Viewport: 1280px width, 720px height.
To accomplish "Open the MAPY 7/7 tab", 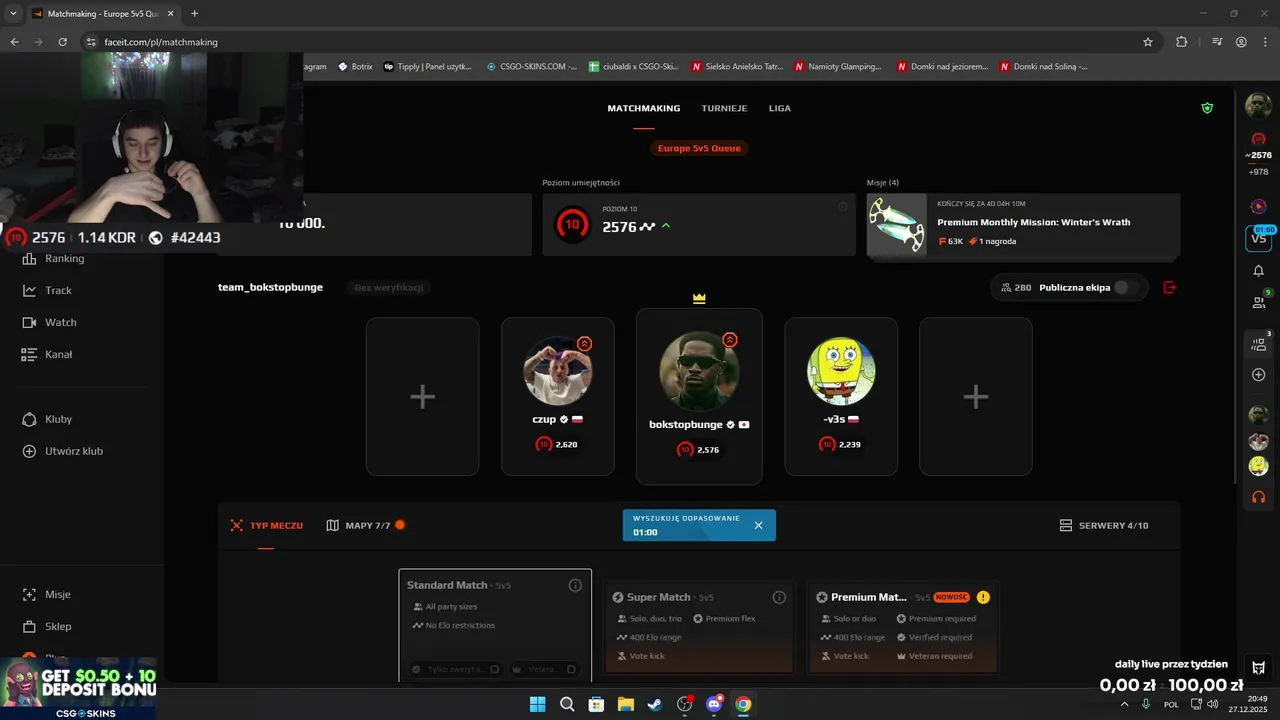I will [366, 525].
